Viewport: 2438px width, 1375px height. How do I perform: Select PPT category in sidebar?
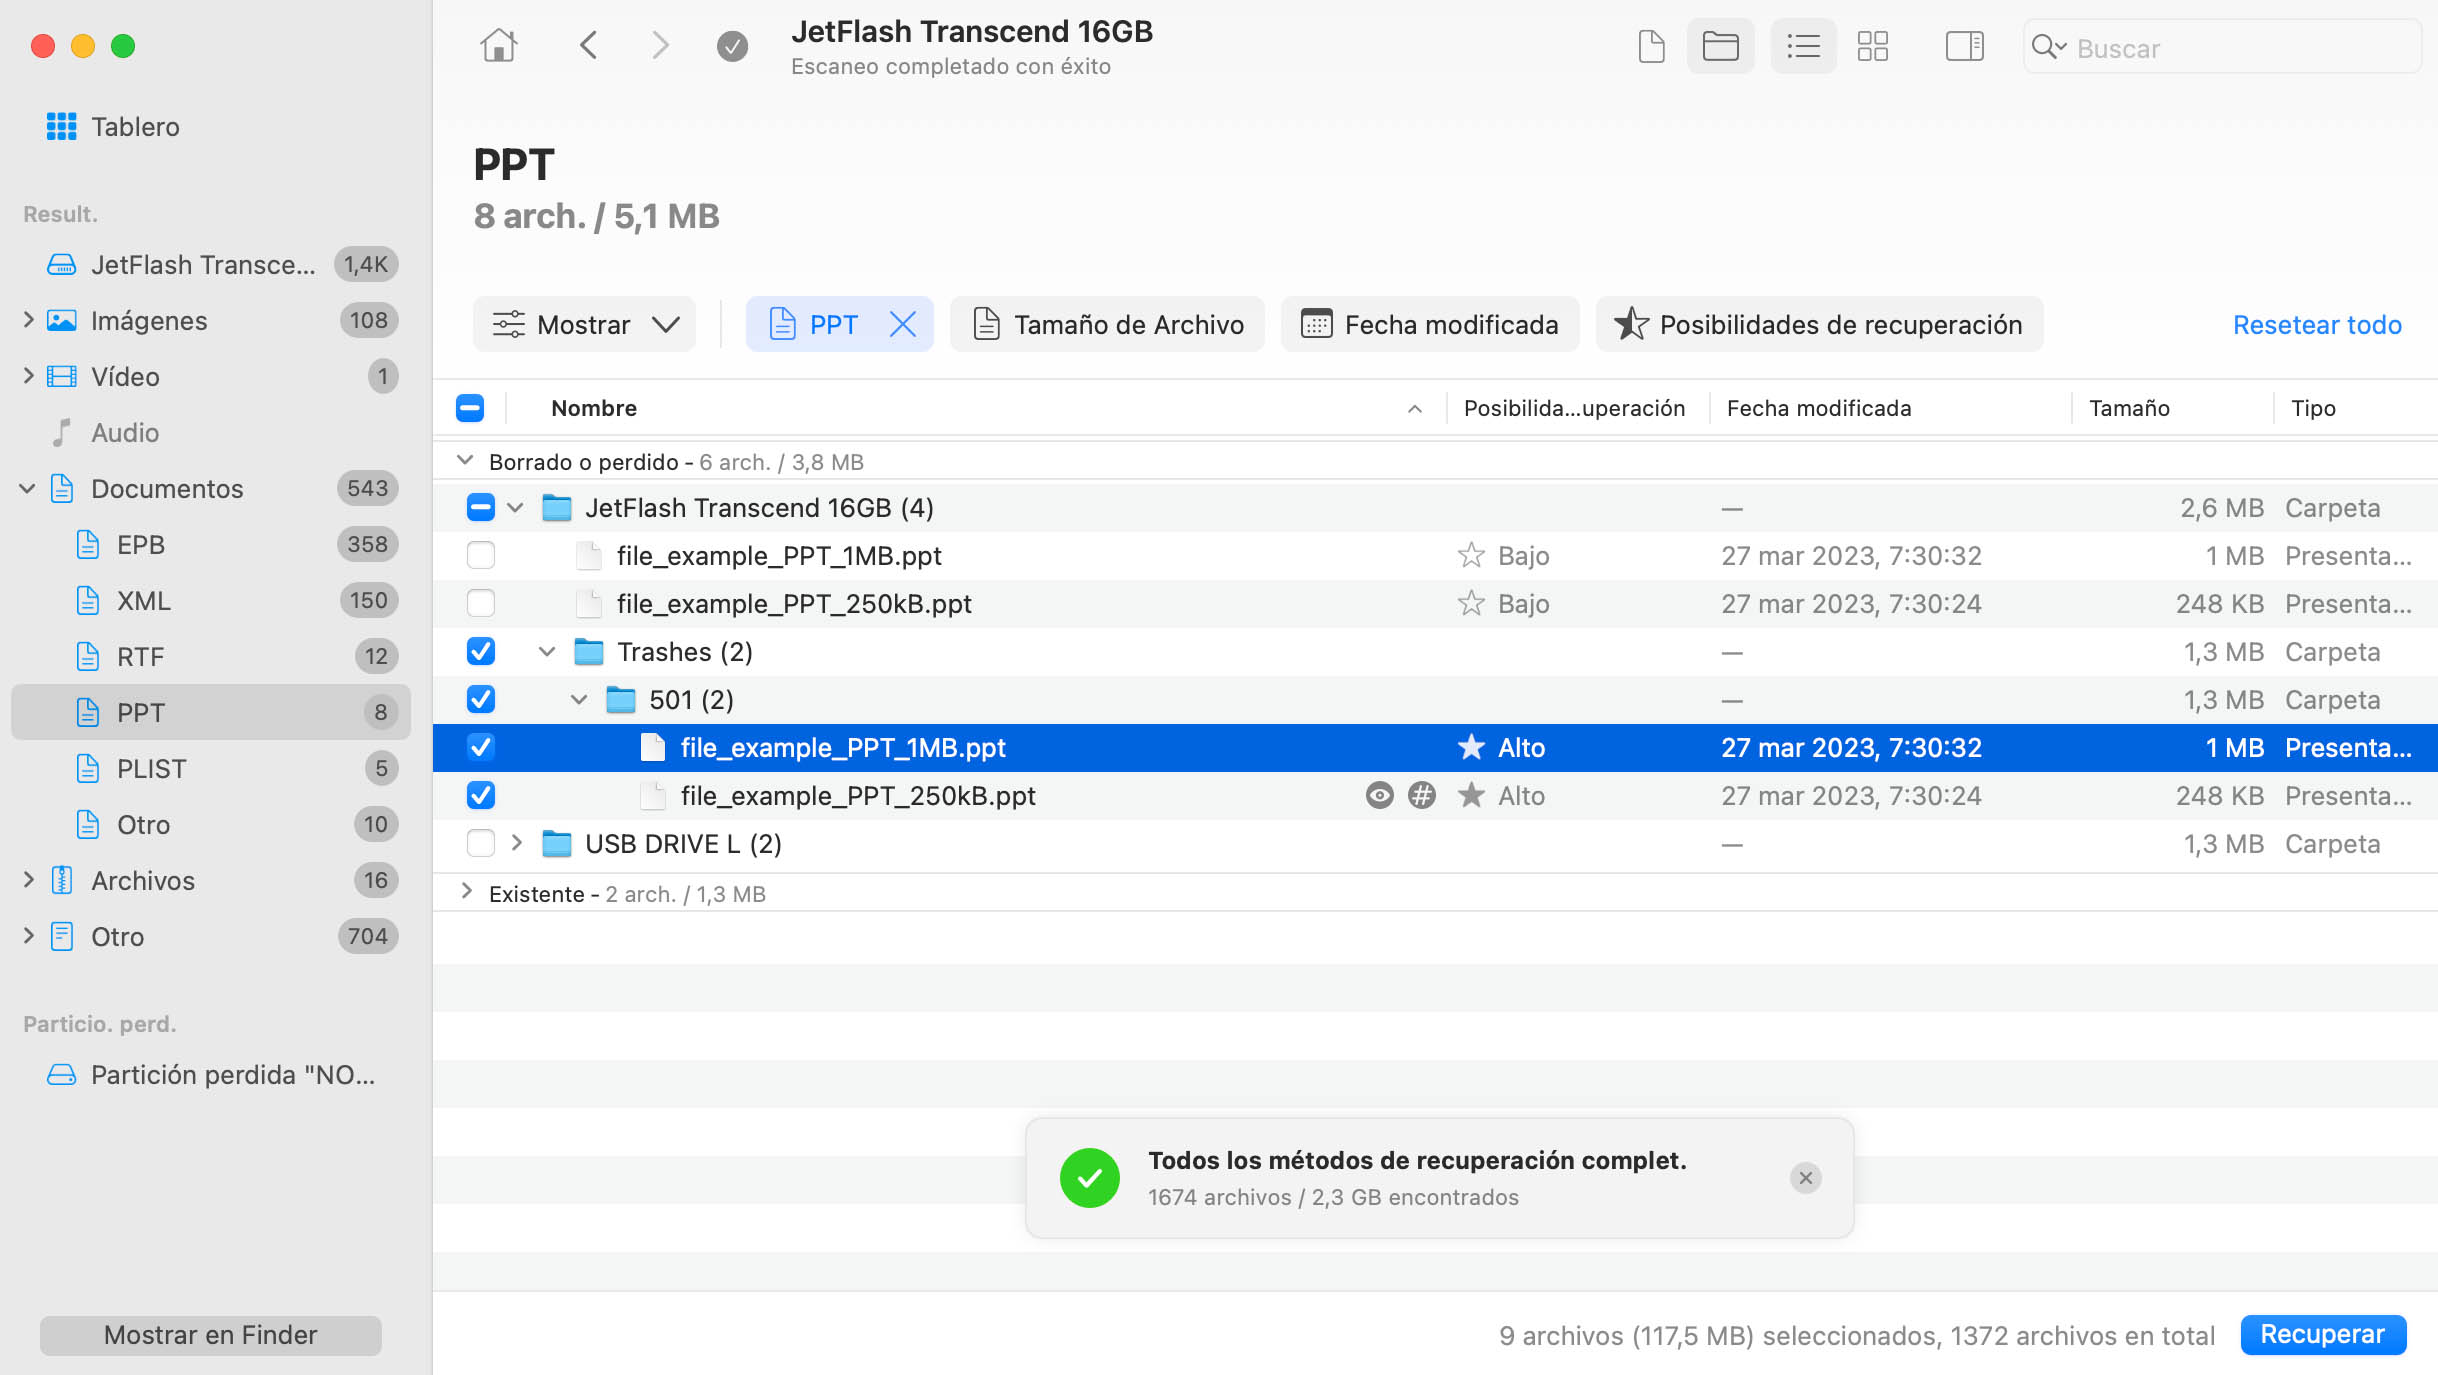pos(211,713)
